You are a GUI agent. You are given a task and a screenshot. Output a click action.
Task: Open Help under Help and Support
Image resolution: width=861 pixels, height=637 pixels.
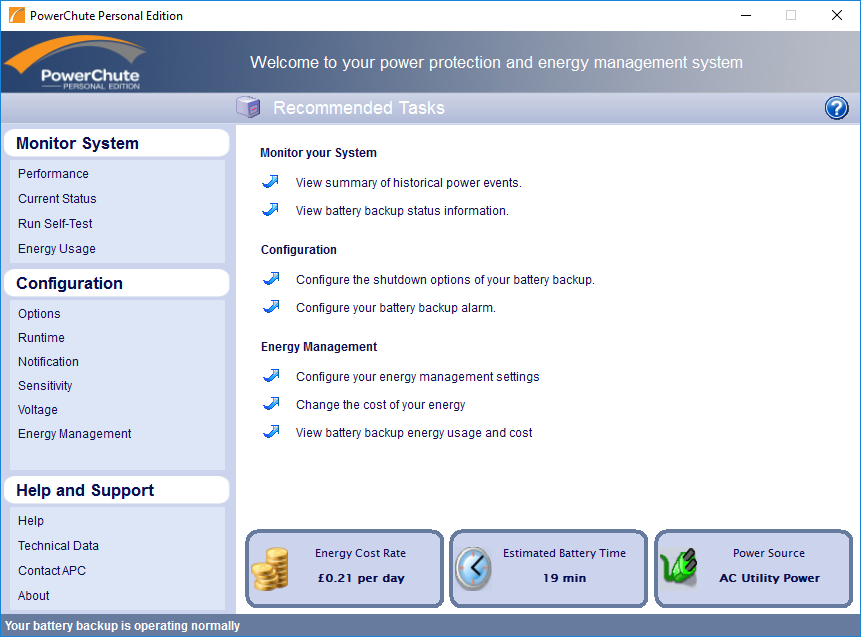pos(31,521)
